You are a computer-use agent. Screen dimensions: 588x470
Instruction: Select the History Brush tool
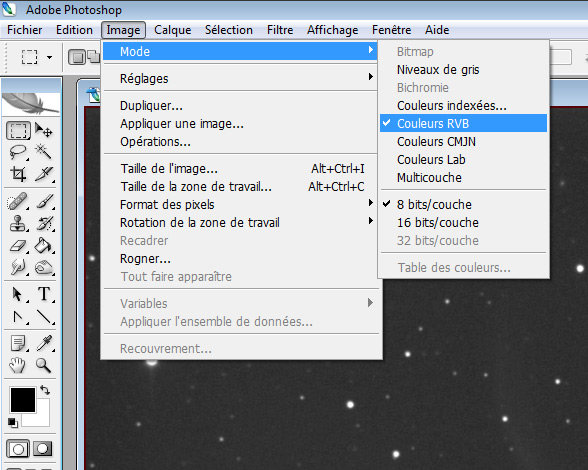pos(45,223)
